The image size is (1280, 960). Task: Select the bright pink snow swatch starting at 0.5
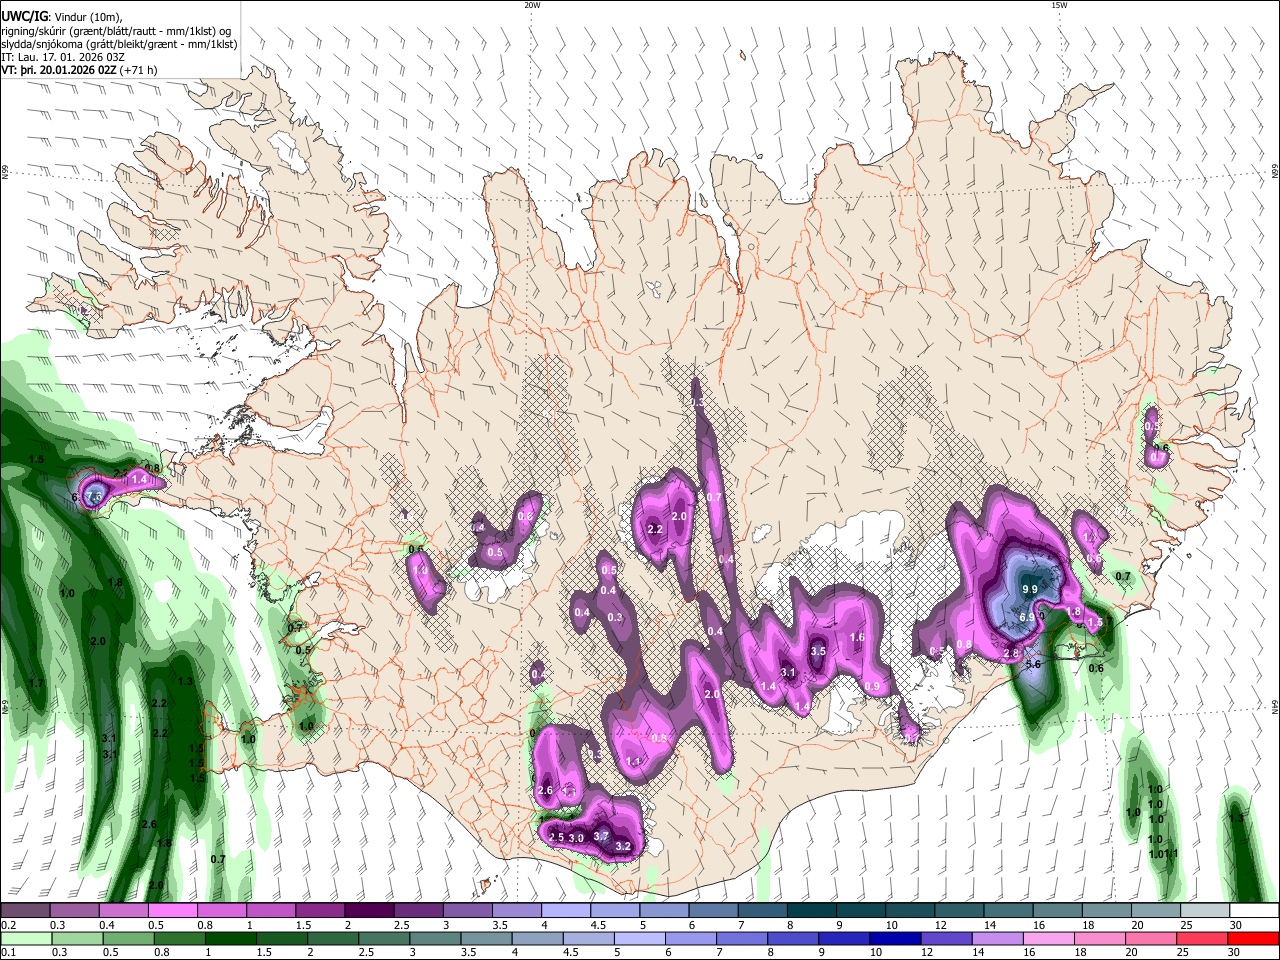[x=172, y=911]
